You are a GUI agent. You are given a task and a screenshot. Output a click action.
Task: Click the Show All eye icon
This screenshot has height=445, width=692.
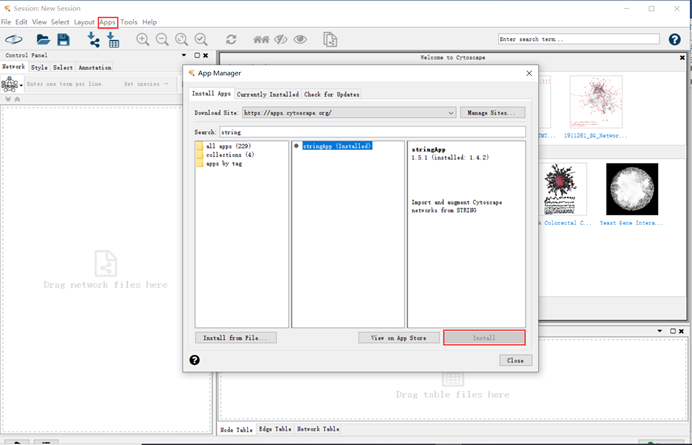pos(300,40)
